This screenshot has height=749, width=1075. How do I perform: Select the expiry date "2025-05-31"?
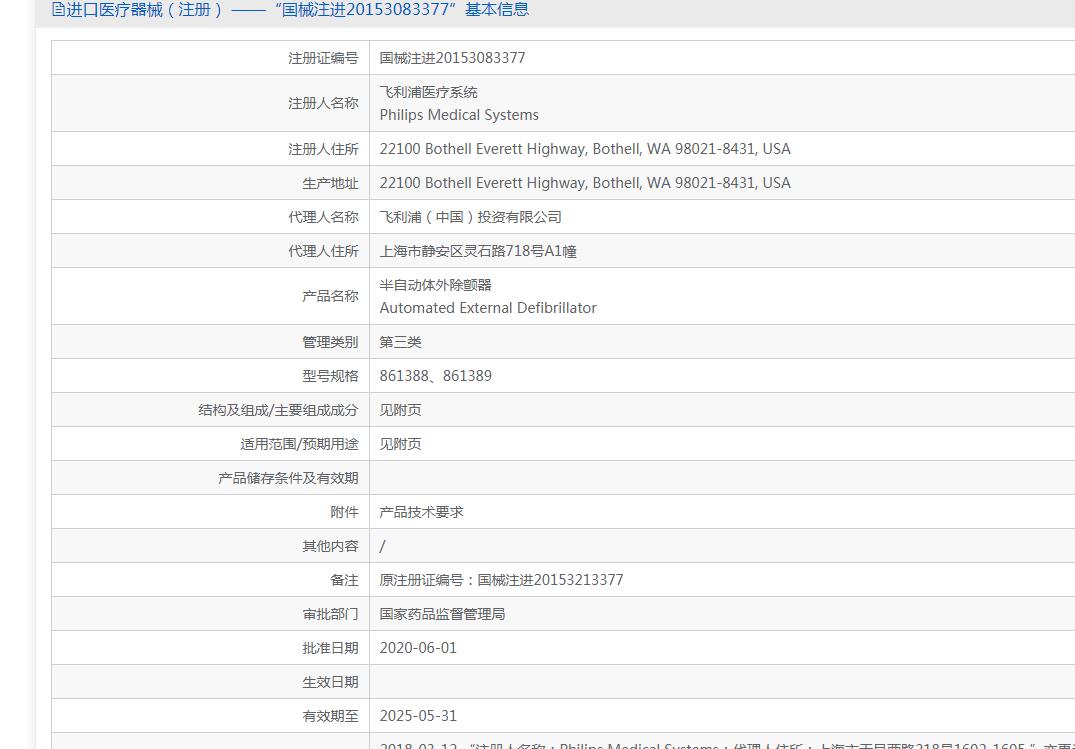[x=418, y=716]
